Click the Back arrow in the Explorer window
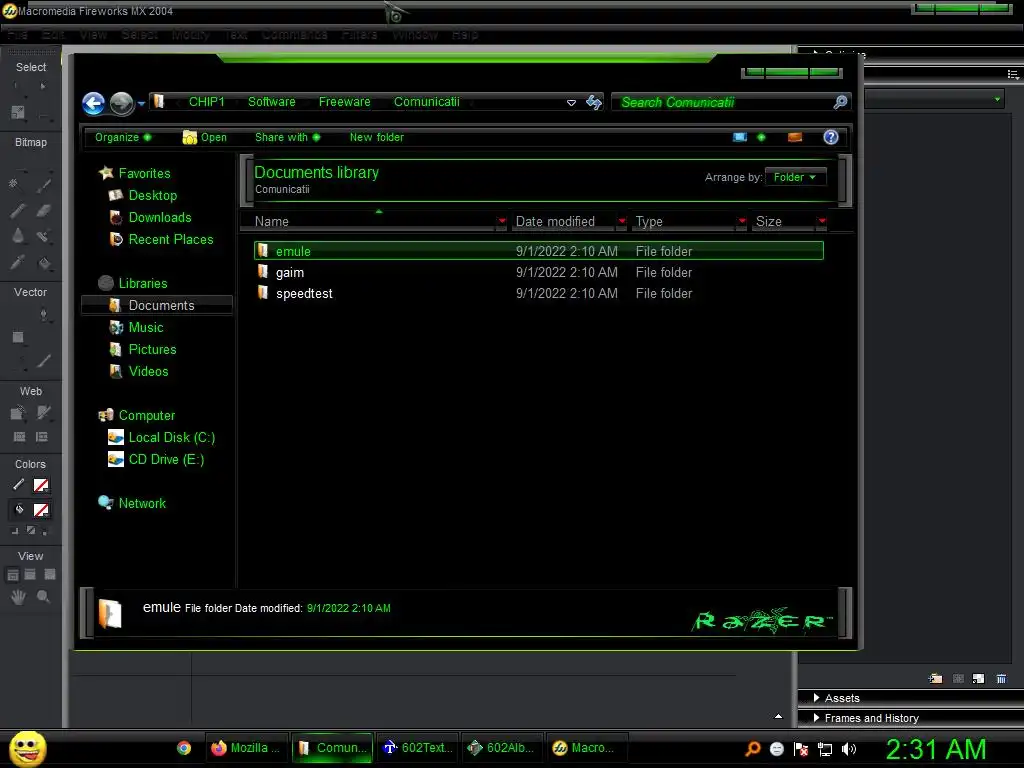Image resolution: width=1024 pixels, height=768 pixels. coord(93,103)
